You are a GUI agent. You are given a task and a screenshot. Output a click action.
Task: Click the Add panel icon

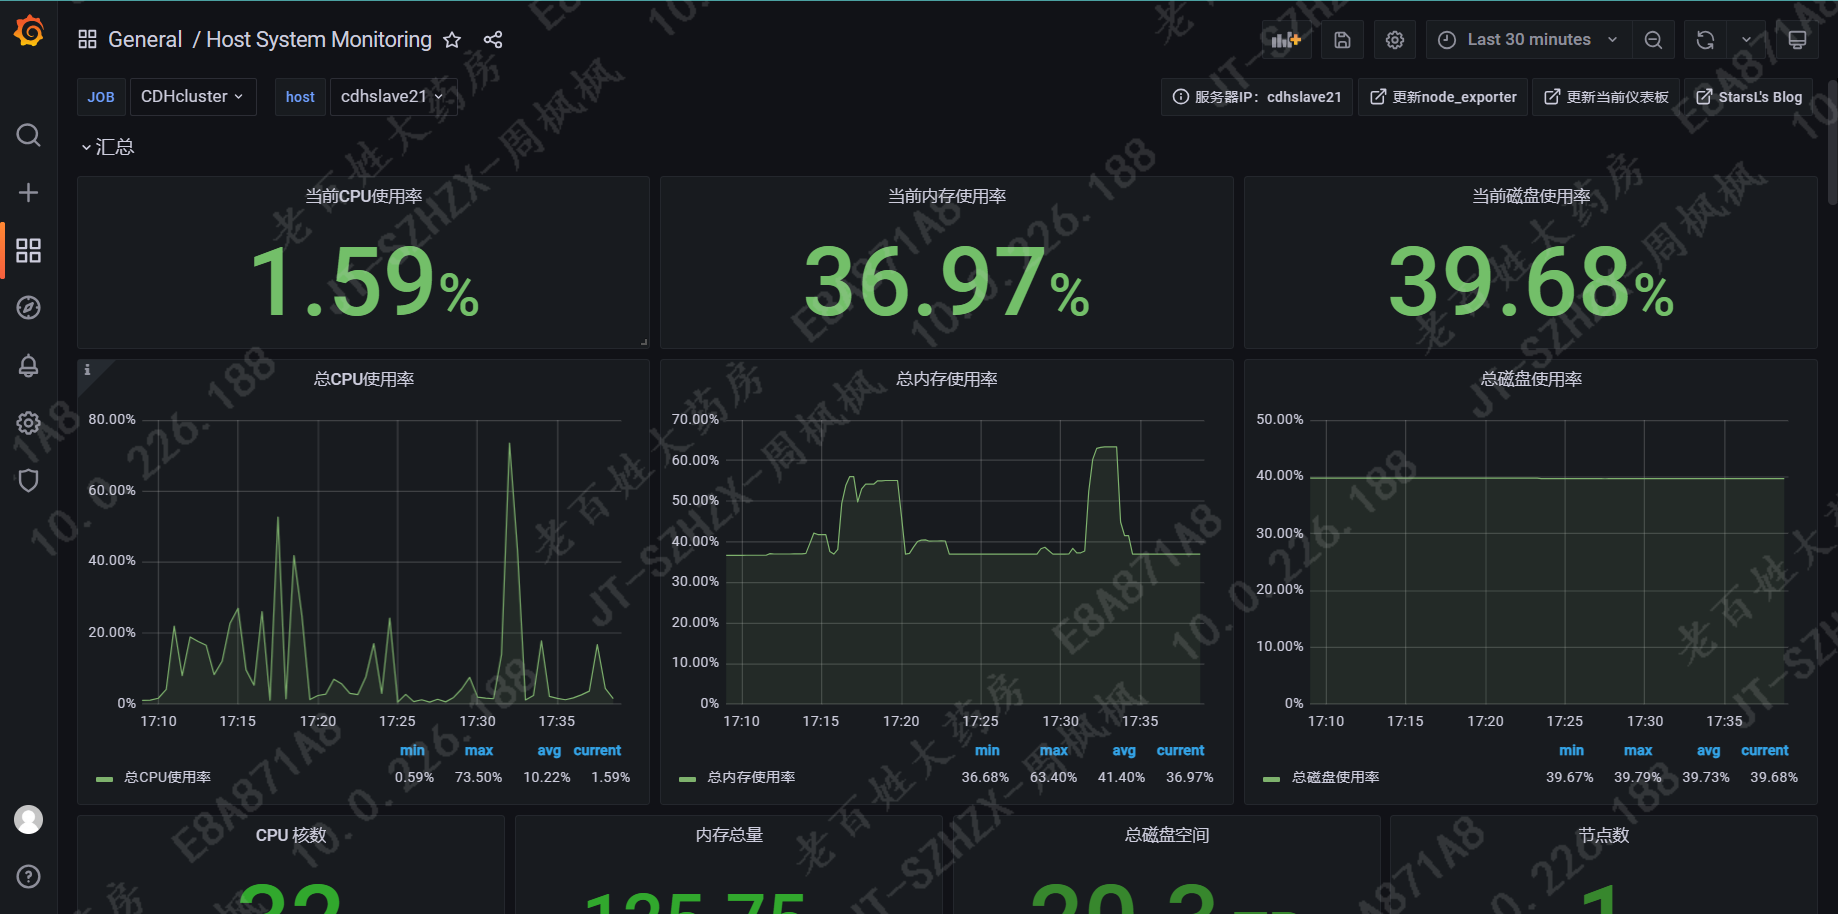[1286, 40]
